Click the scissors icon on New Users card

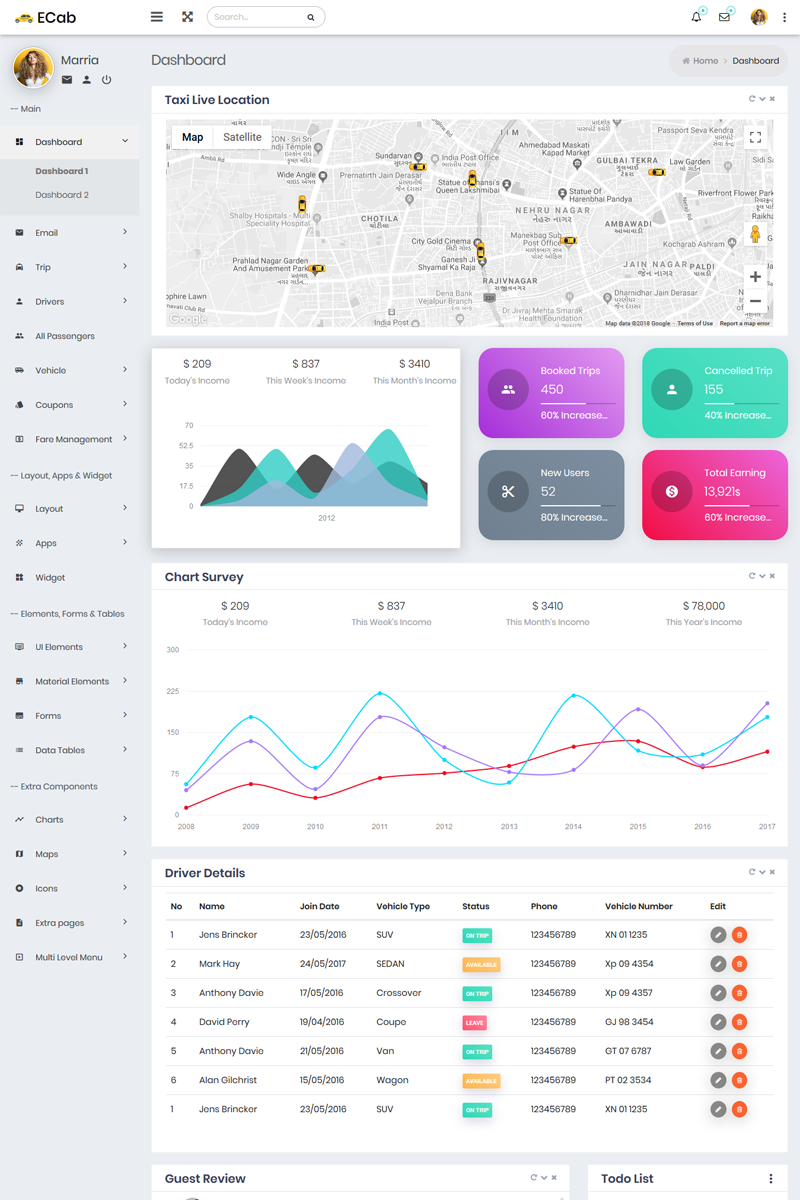pyautogui.click(x=508, y=491)
